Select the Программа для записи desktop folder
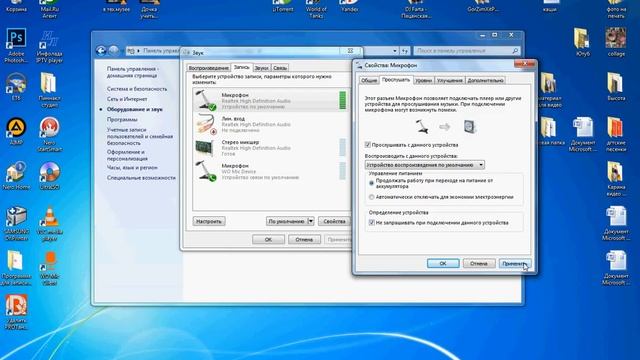Screen dimensions: 640x360 16,268
